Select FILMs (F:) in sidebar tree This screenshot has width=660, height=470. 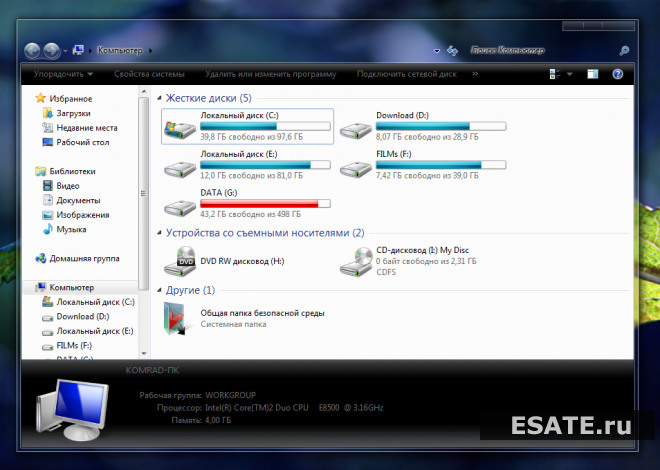74,345
